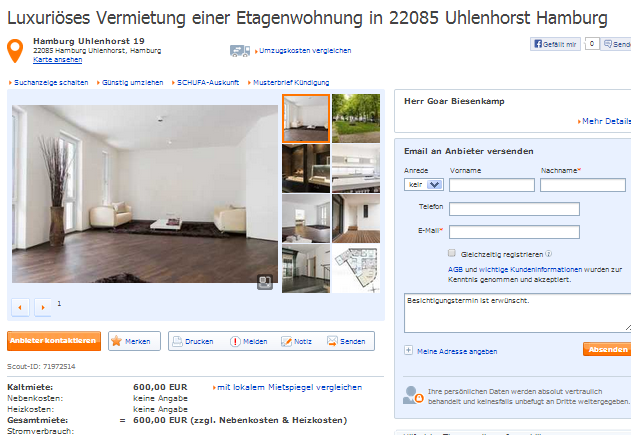Click the Facebook Gefällt mir button

pos(555,44)
